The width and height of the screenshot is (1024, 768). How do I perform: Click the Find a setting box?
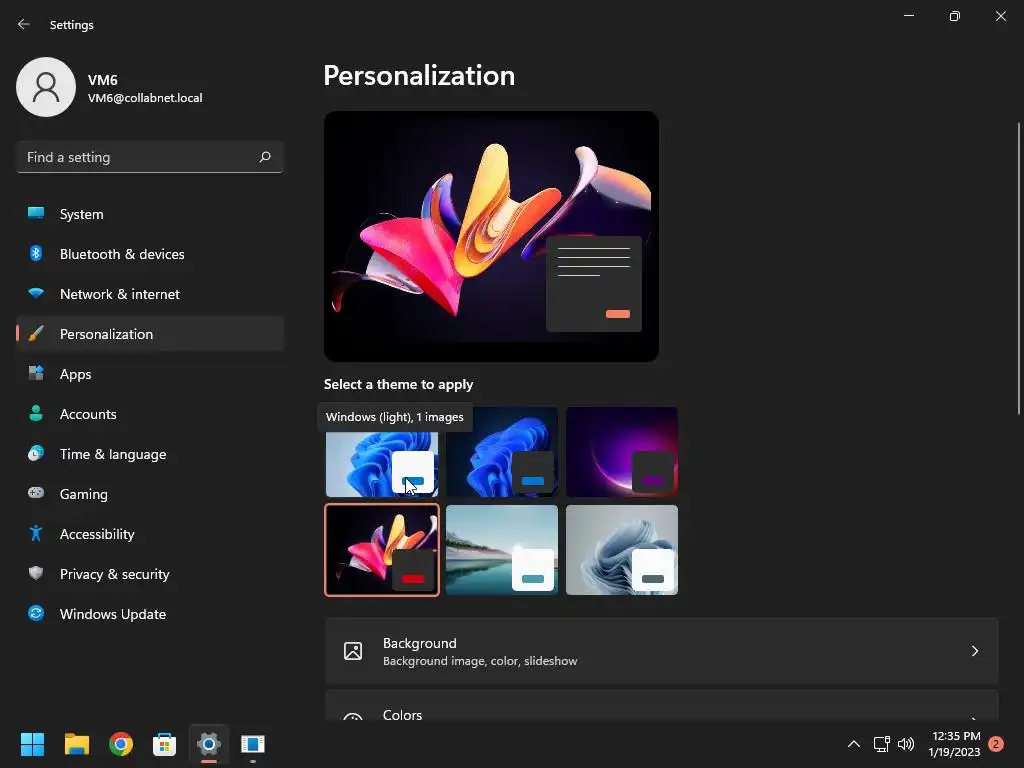(x=150, y=157)
